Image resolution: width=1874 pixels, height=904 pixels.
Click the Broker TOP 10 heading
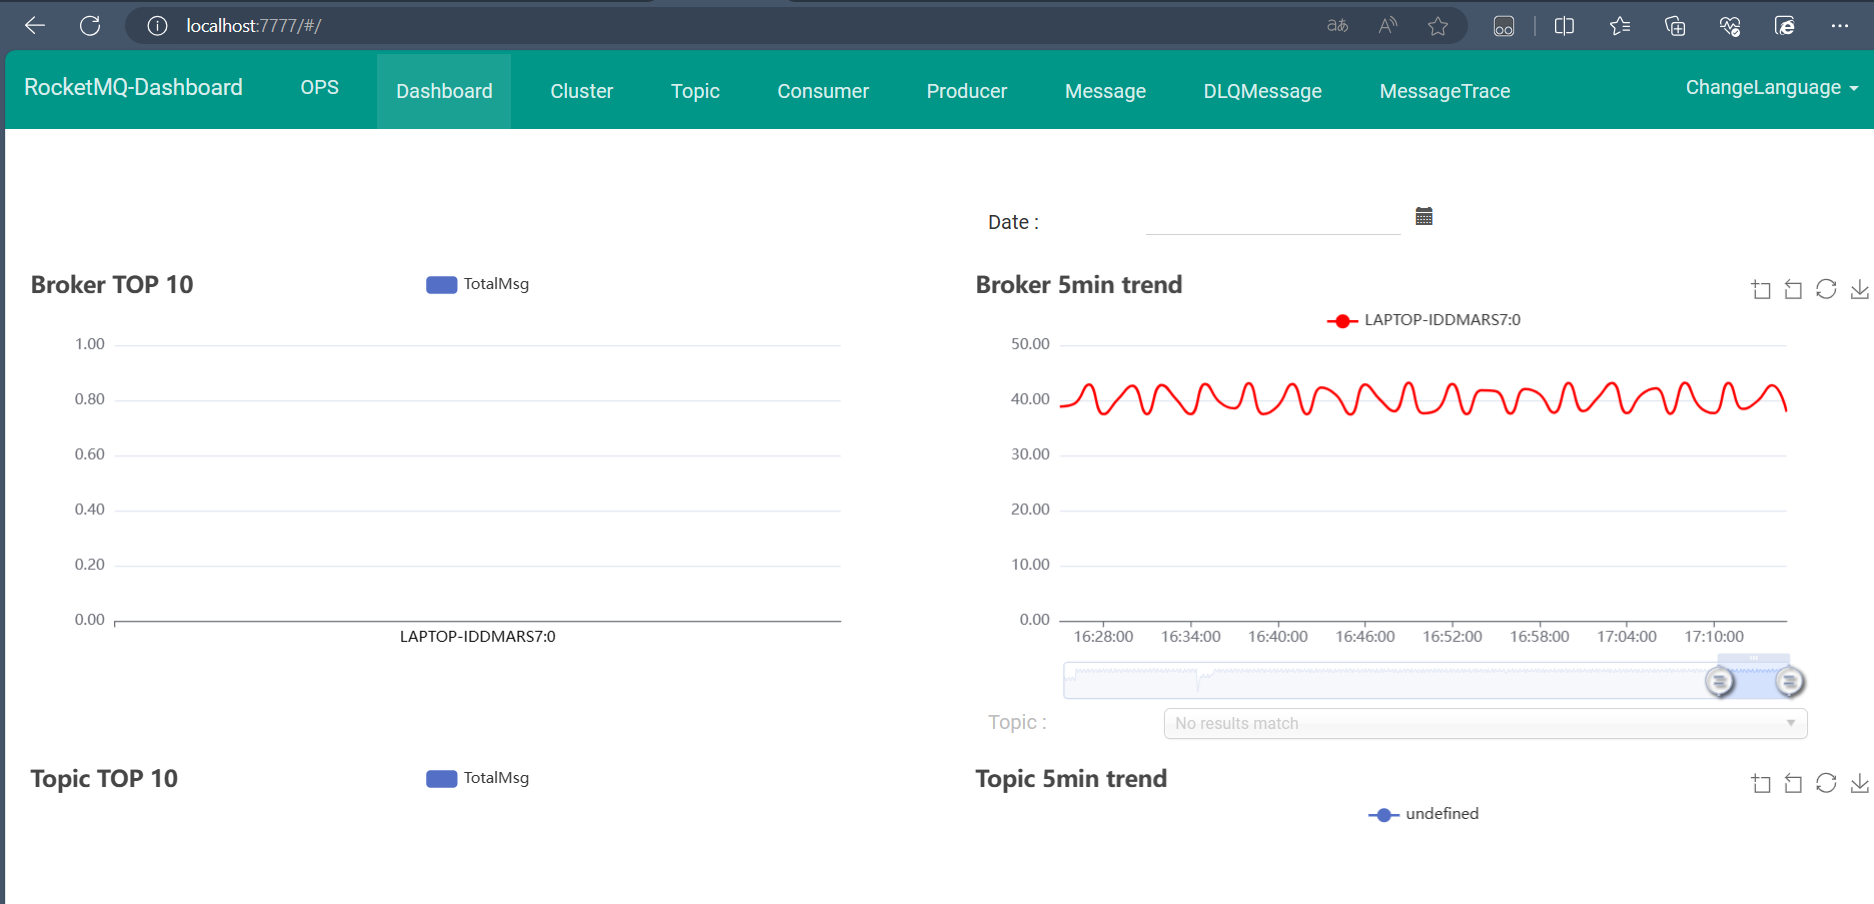(112, 285)
